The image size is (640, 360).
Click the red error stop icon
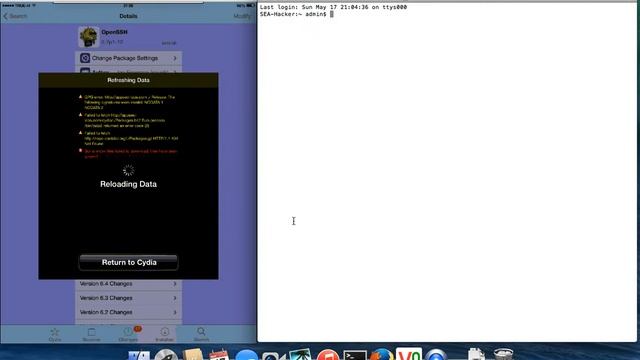[80, 151]
